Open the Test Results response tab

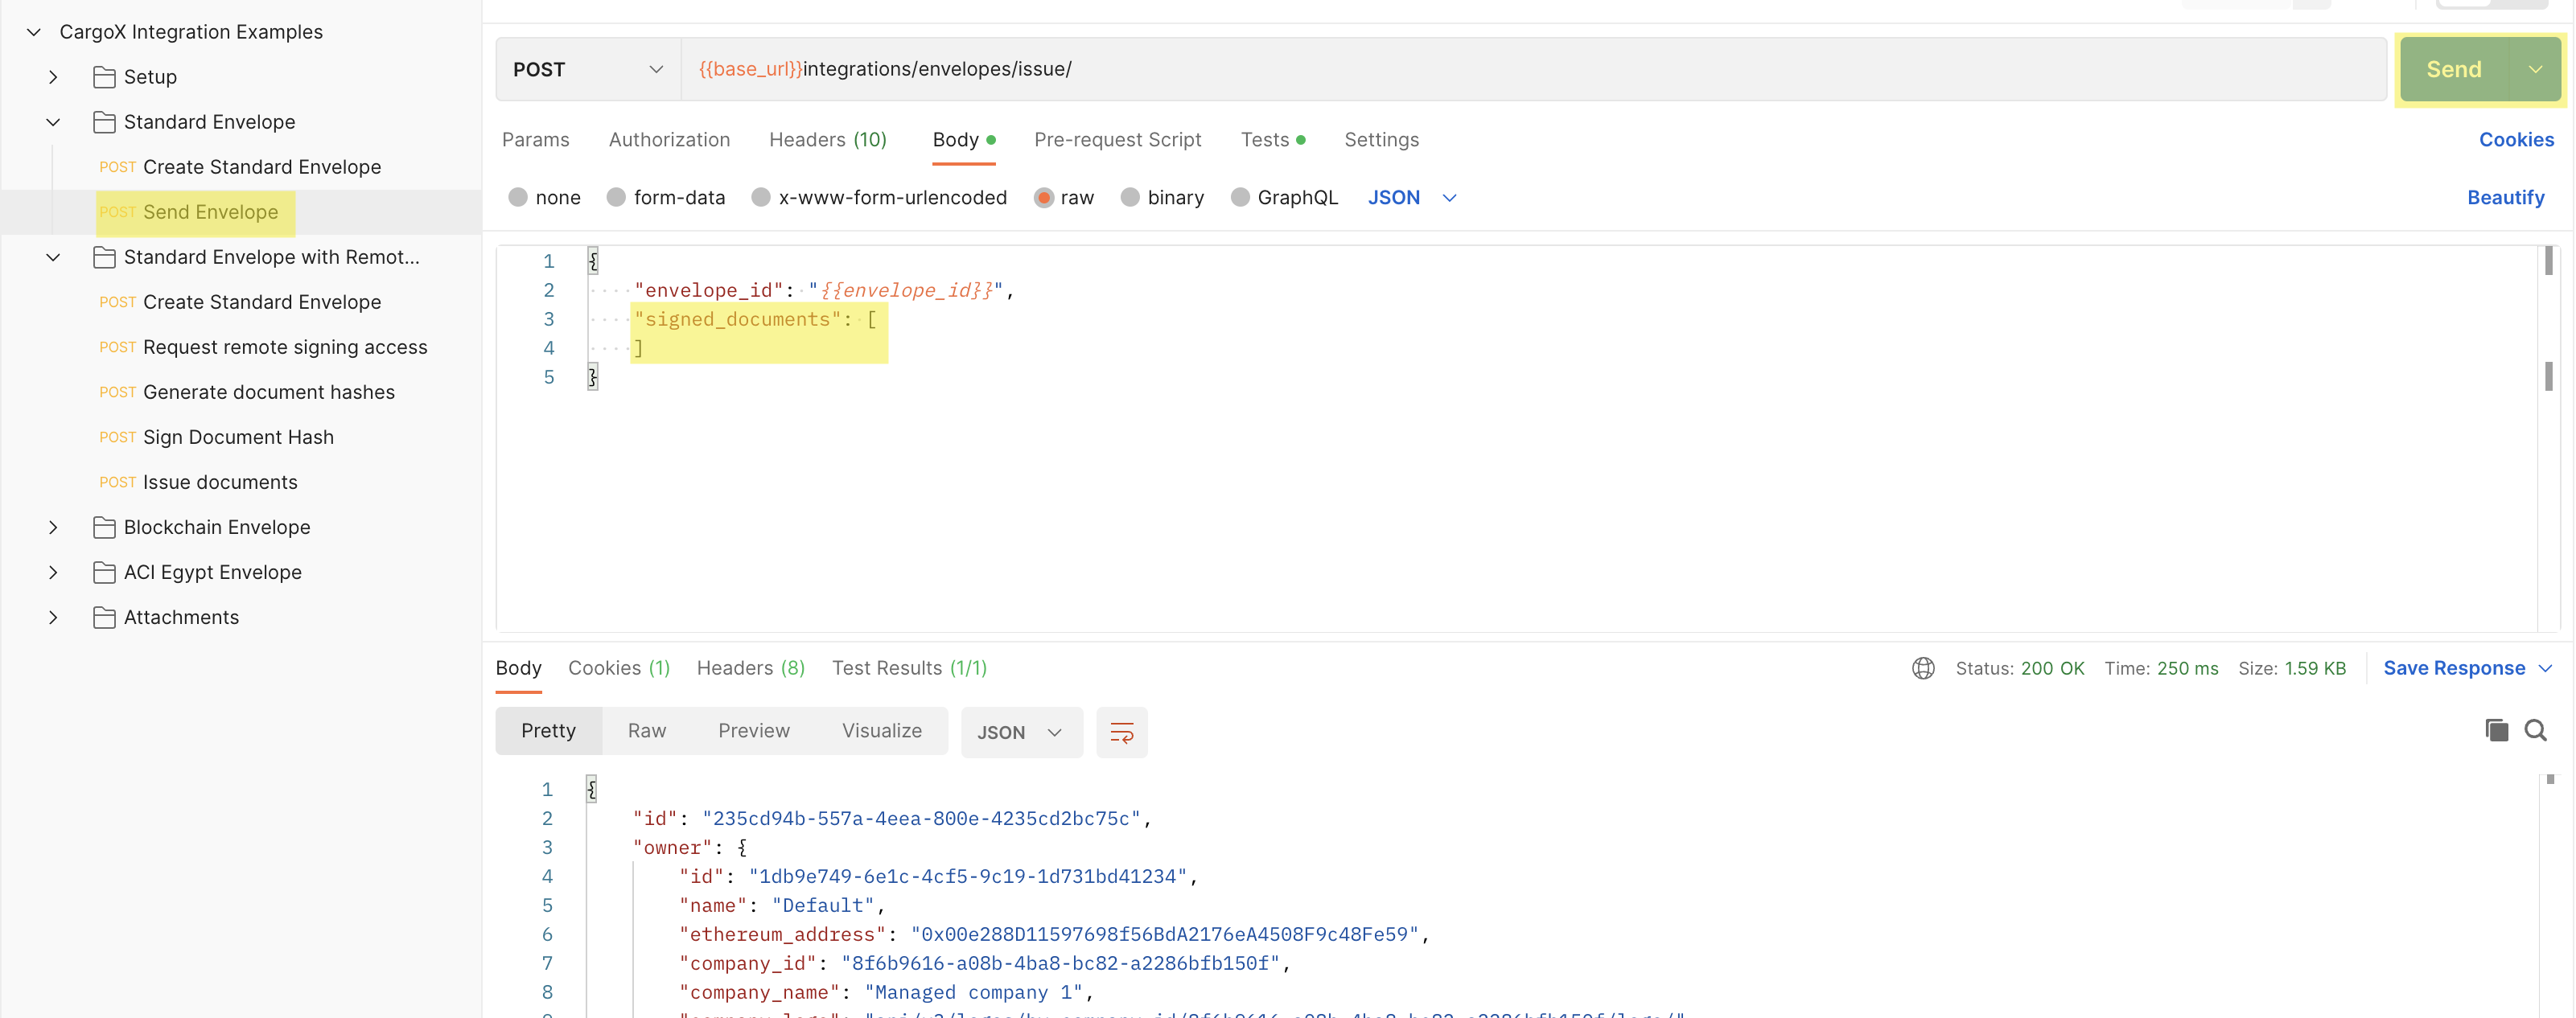coord(908,668)
